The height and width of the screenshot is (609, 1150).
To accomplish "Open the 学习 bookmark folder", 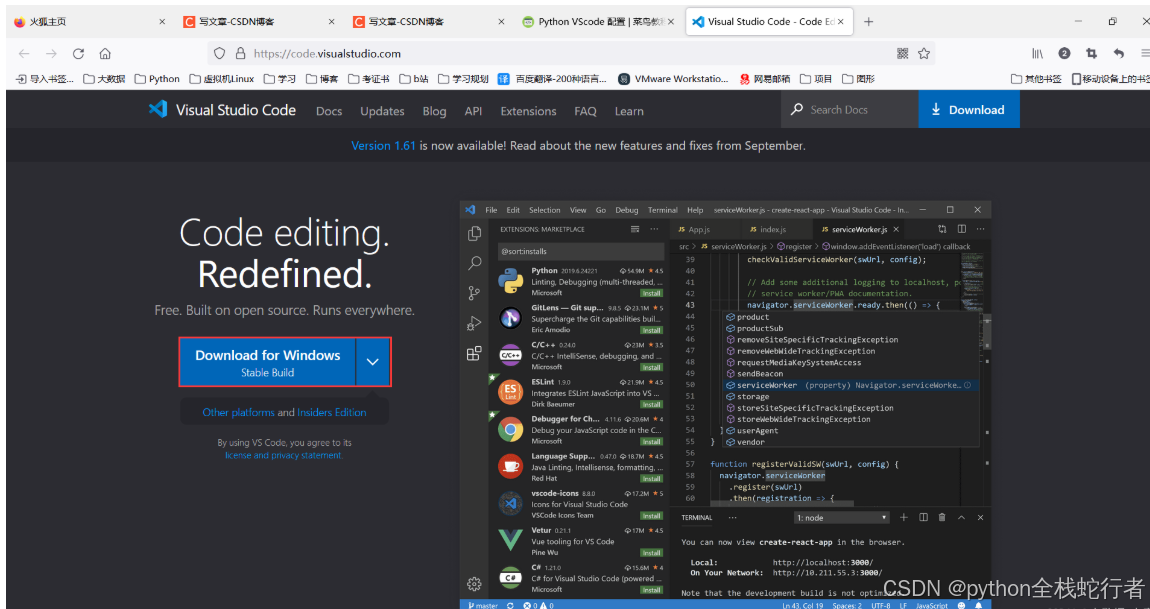I will tap(279, 79).
